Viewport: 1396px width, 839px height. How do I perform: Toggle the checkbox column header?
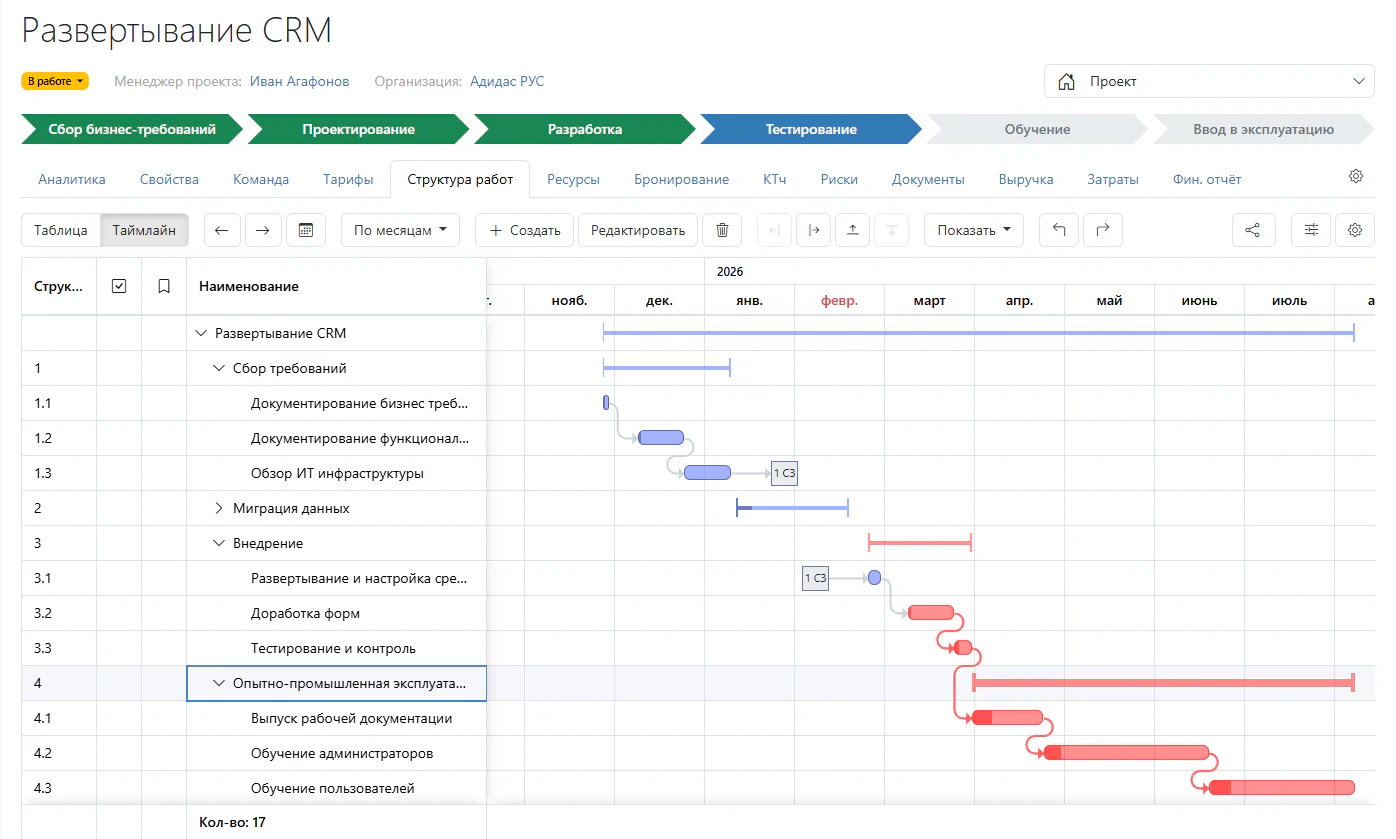click(119, 286)
